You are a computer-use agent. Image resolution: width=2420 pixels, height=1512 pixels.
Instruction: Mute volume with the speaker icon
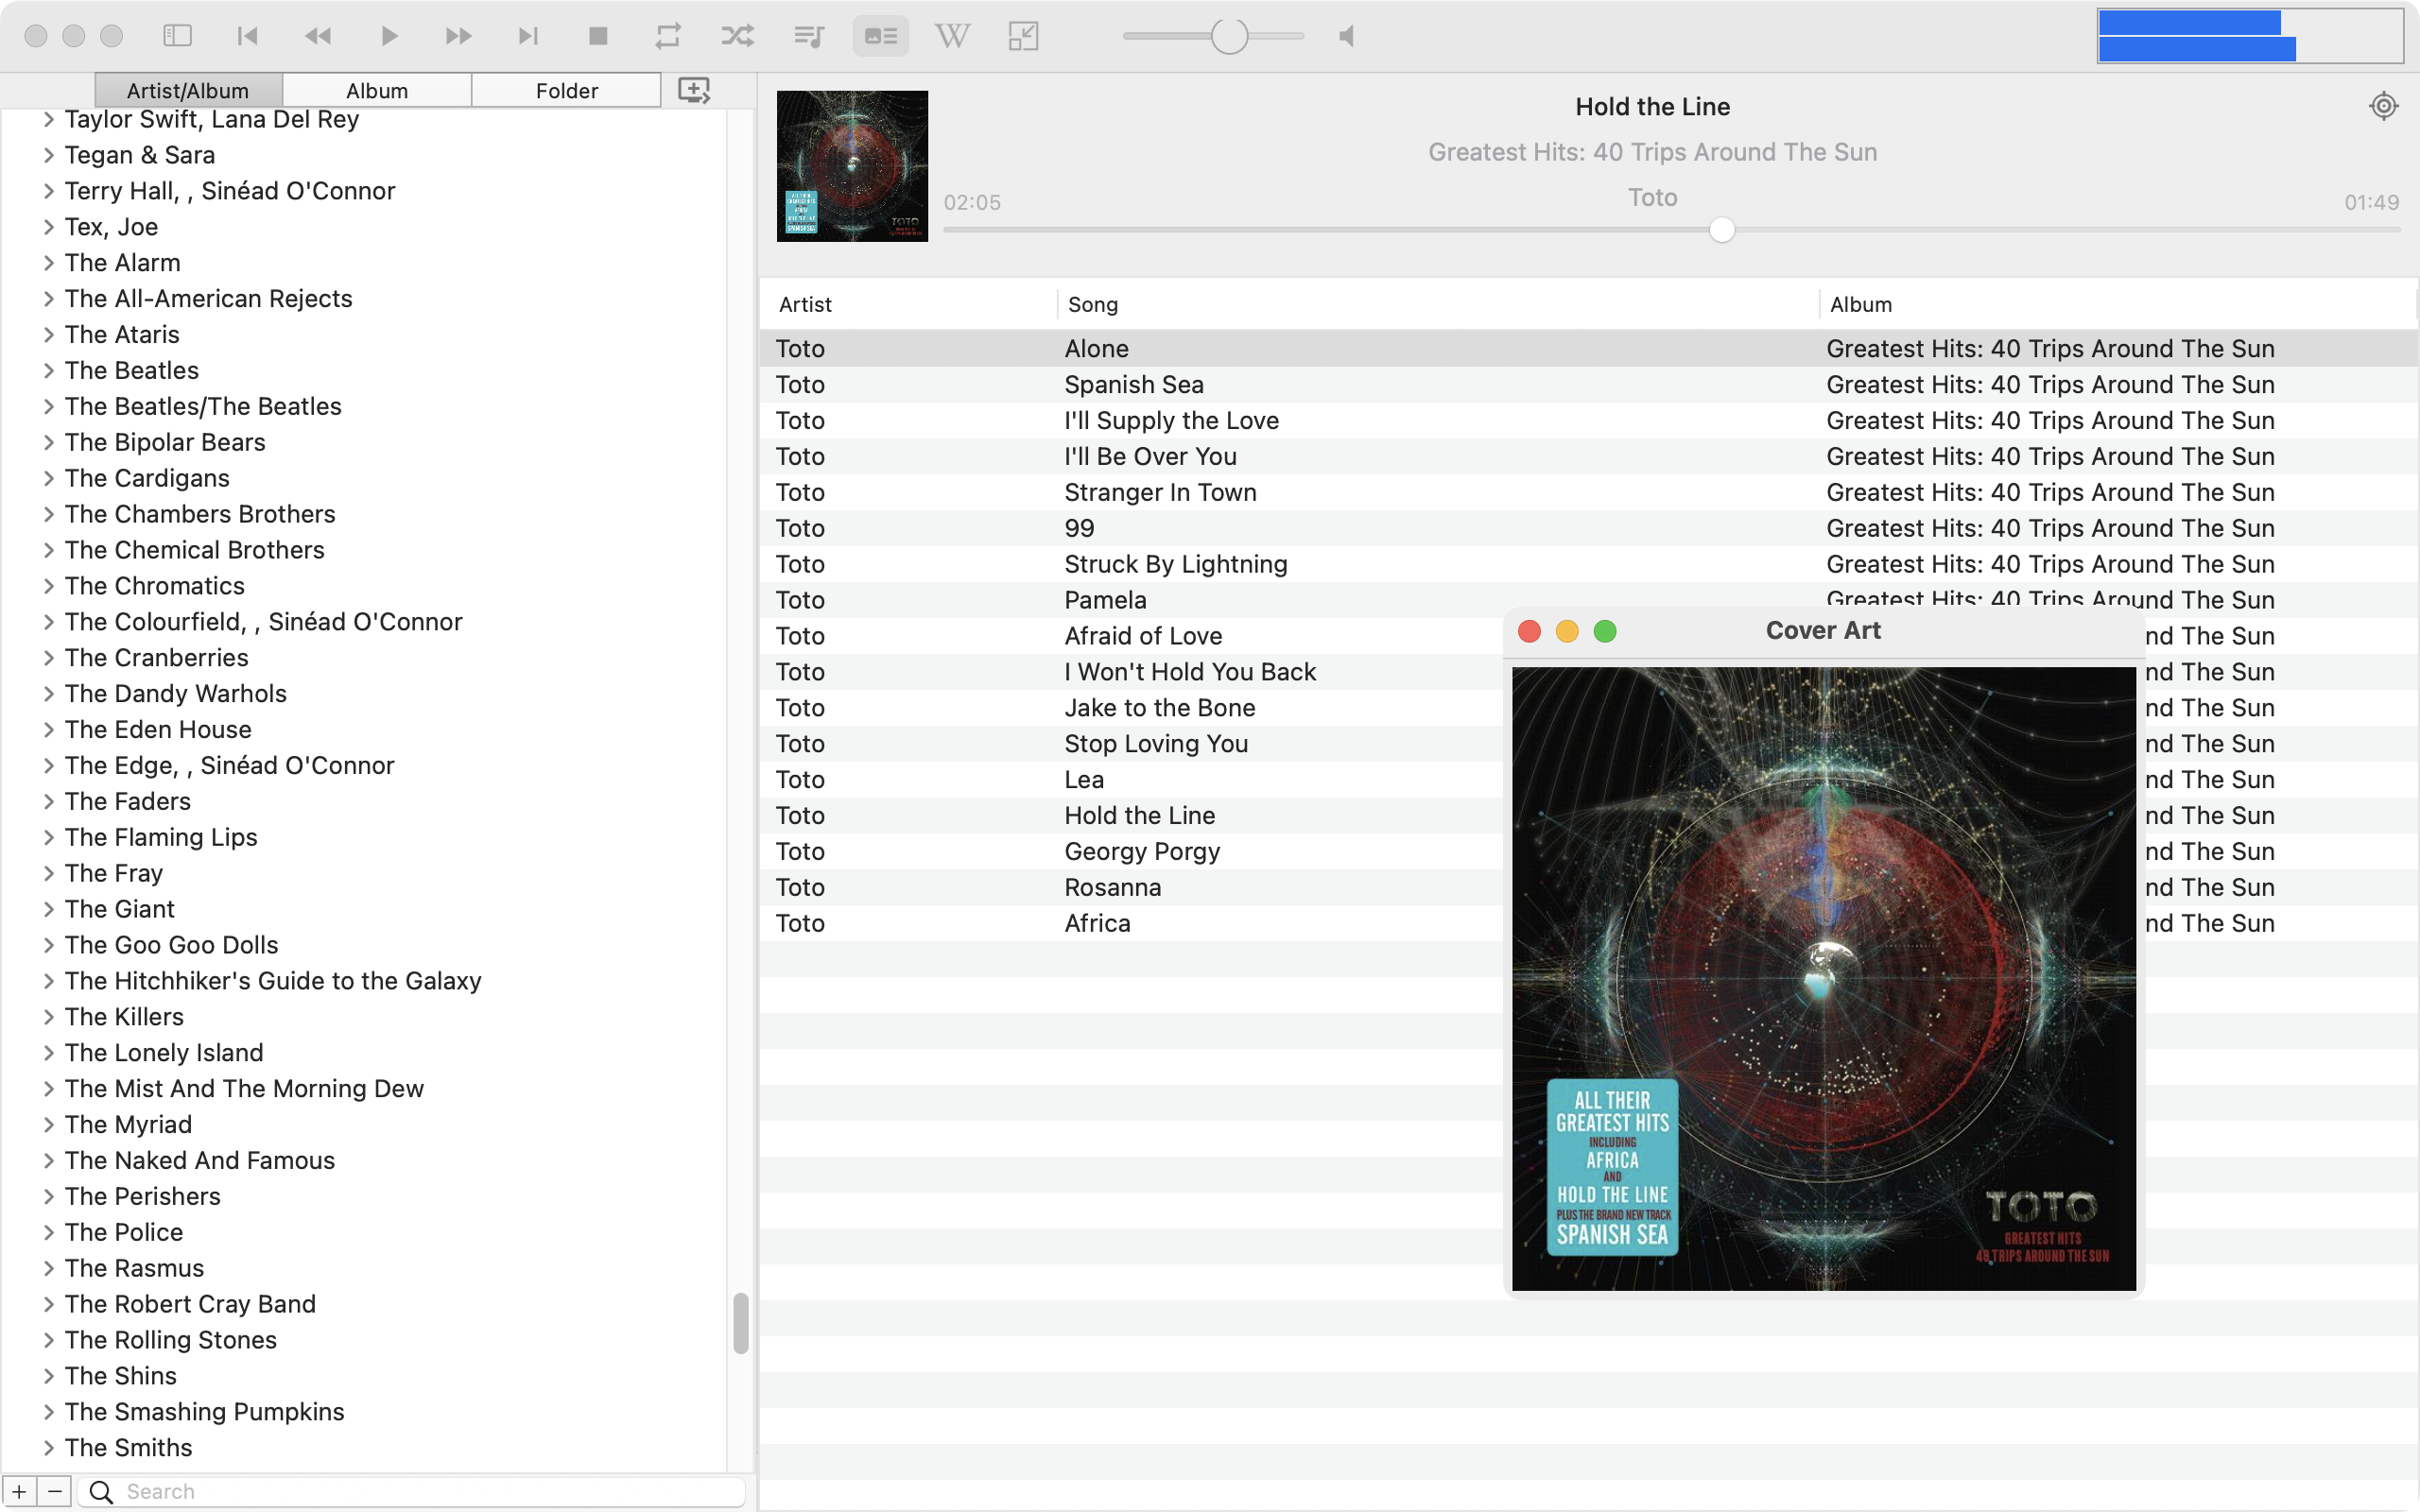tap(1347, 36)
